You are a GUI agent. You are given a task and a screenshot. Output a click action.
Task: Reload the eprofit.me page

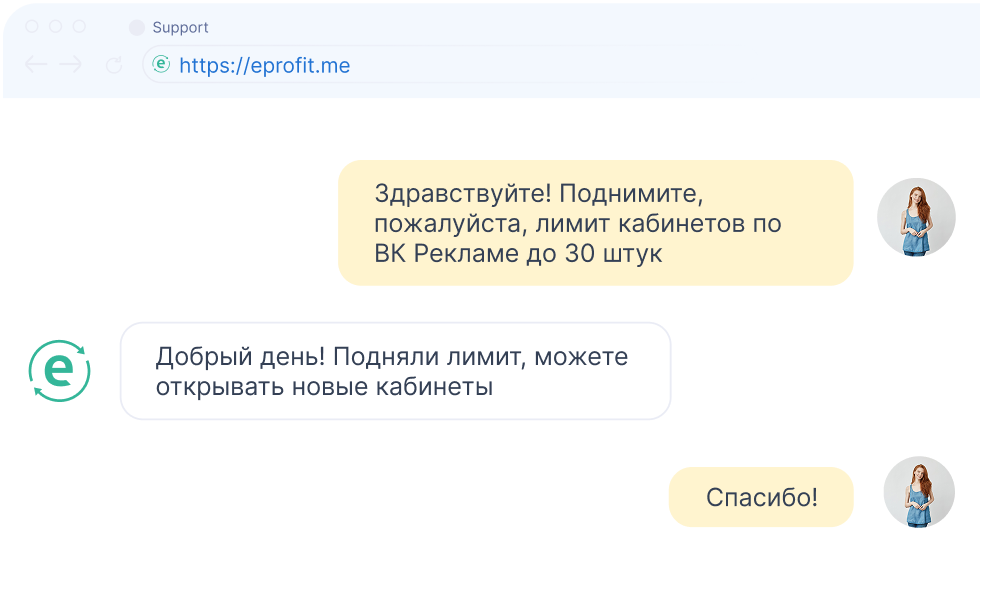(x=114, y=64)
